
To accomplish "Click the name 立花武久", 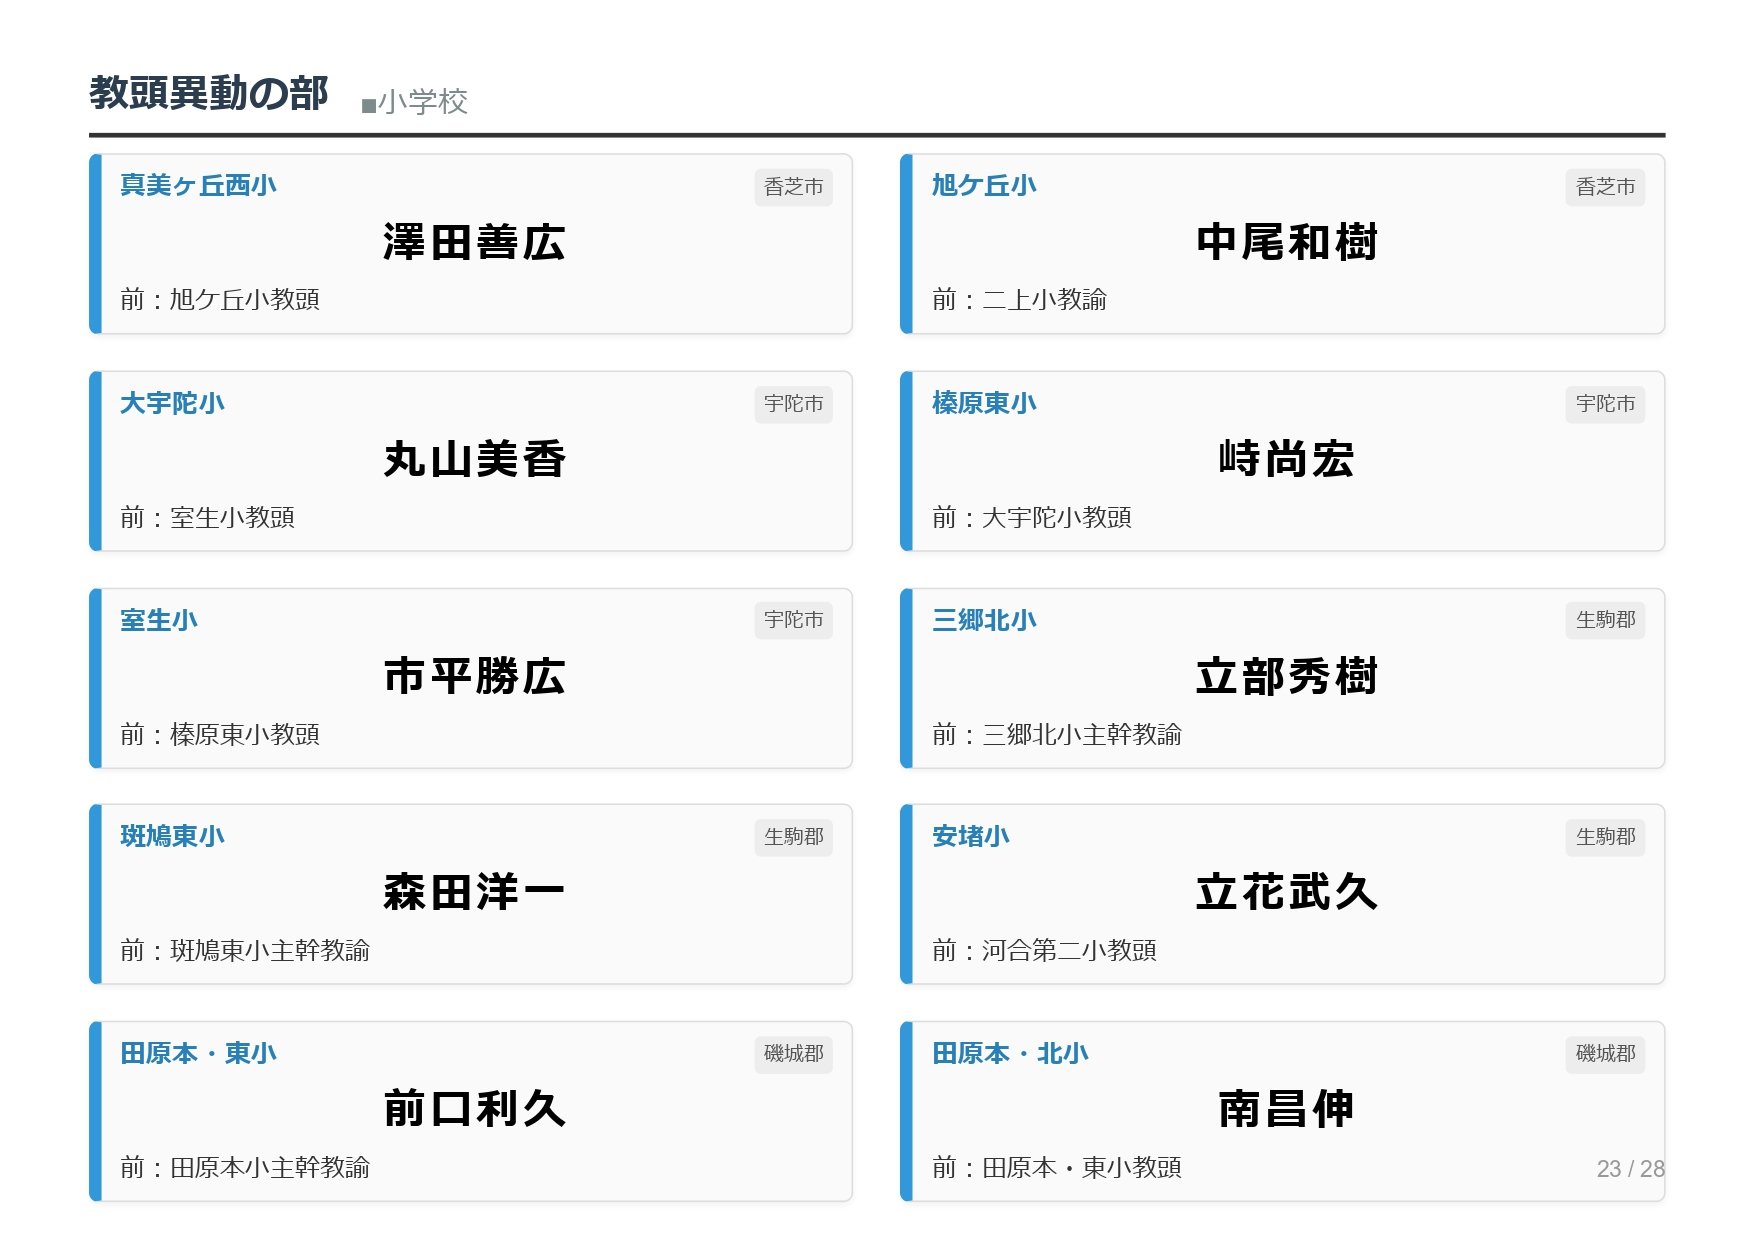I will (x=1286, y=892).
